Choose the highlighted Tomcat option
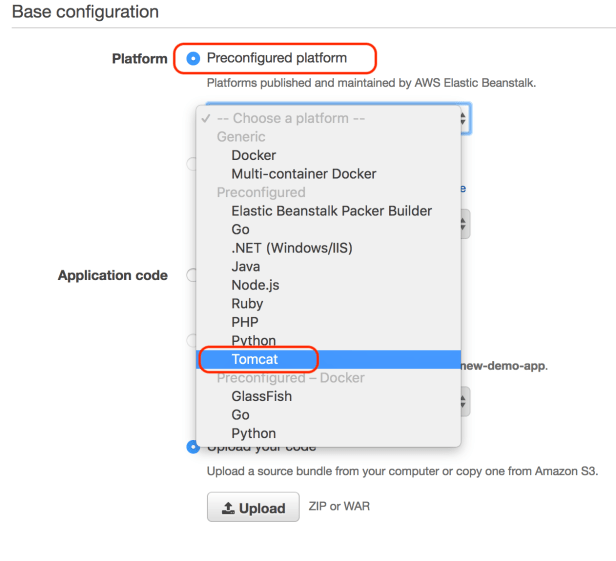The width and height of the screenshot is (616, 561). coord(257,358)
